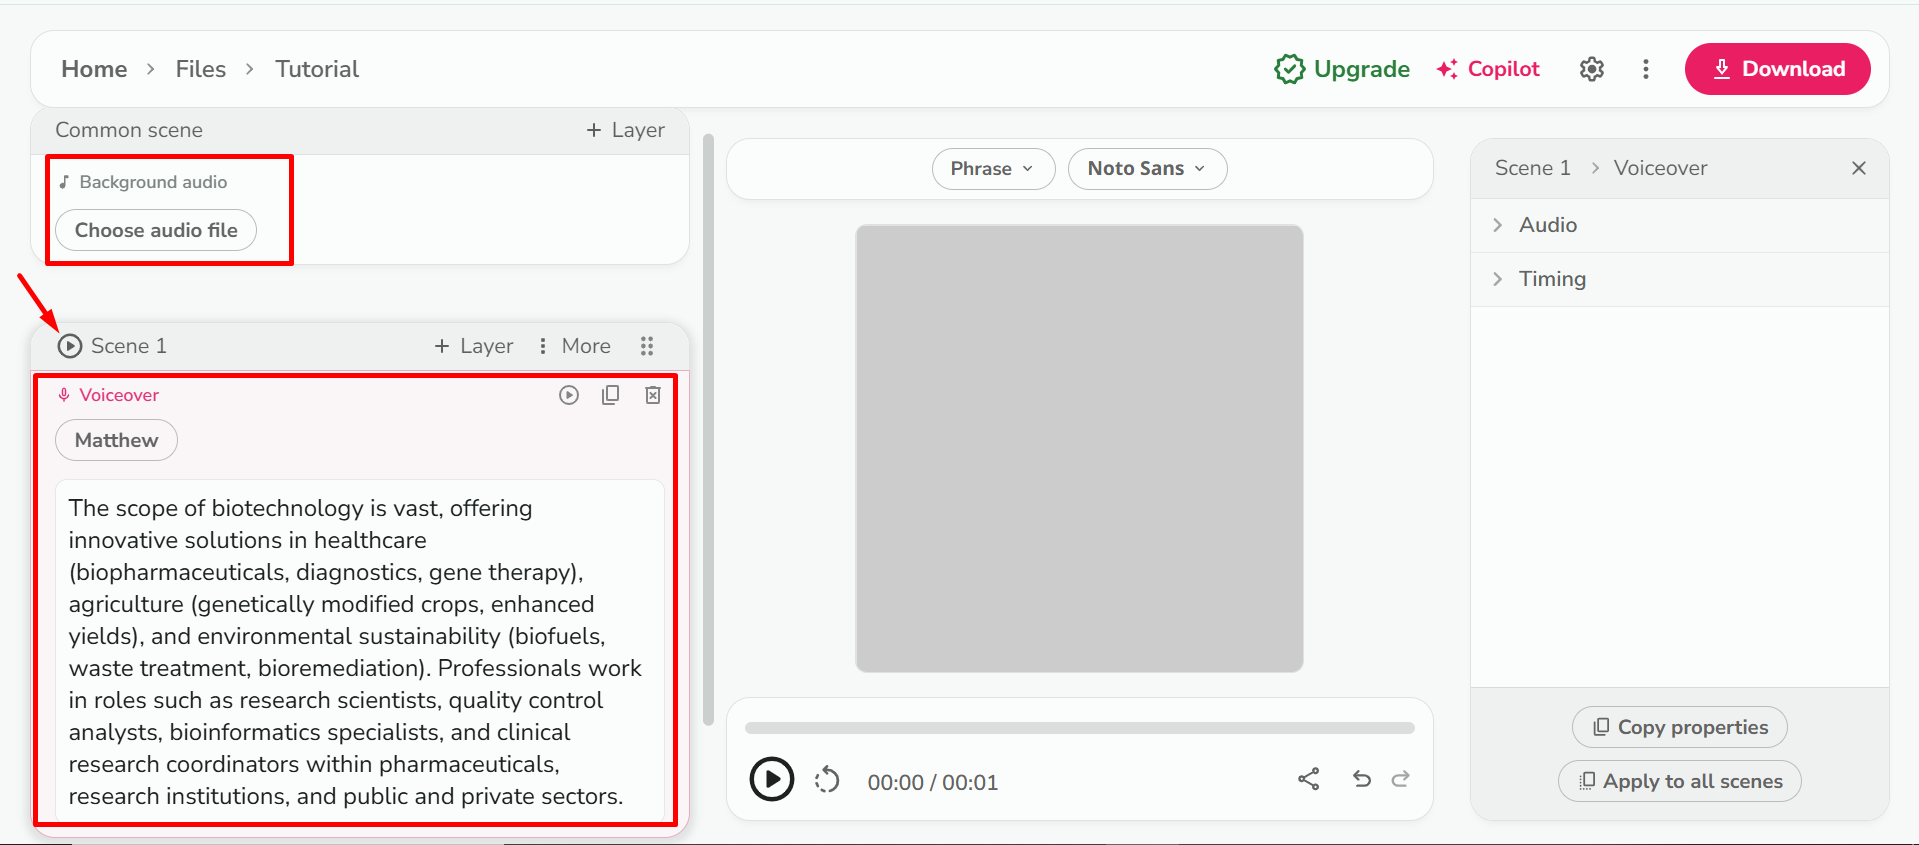Select Scene 1 in properties breadcrumb
Screen dimensions: 1919x845
(1533, 168)
